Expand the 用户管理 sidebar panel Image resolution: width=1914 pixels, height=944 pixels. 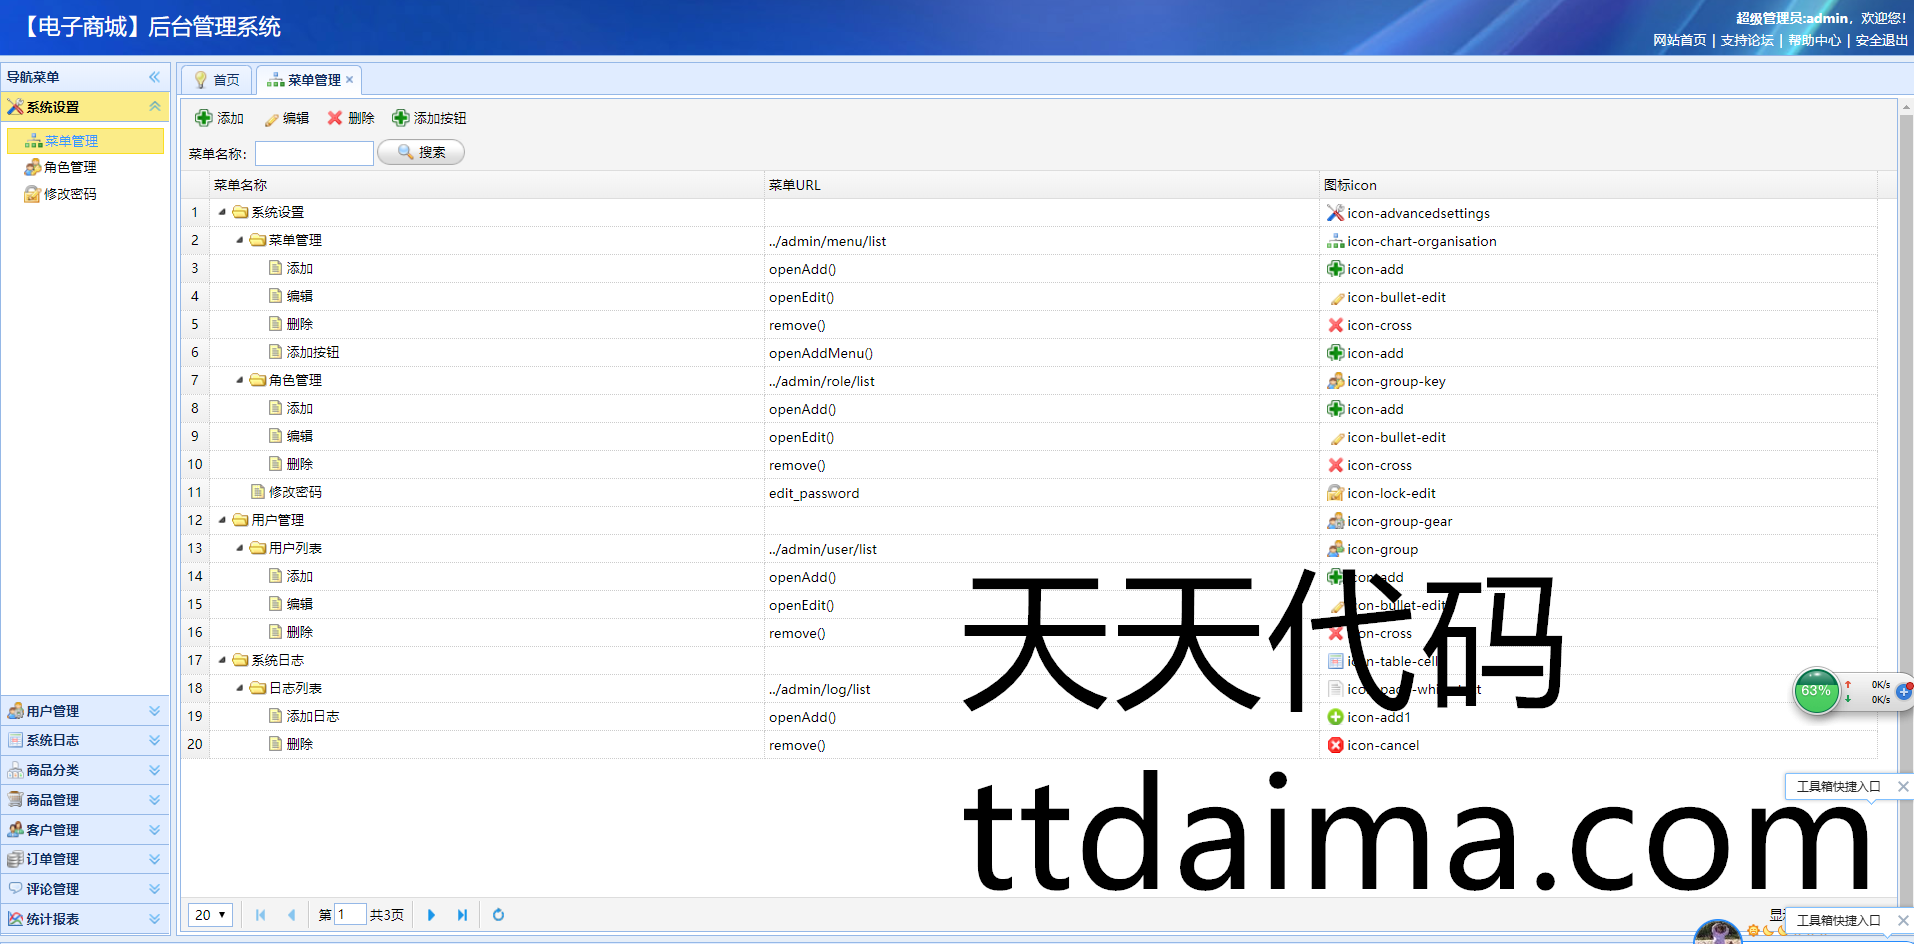pyautogui.click(x=154, y=711)
